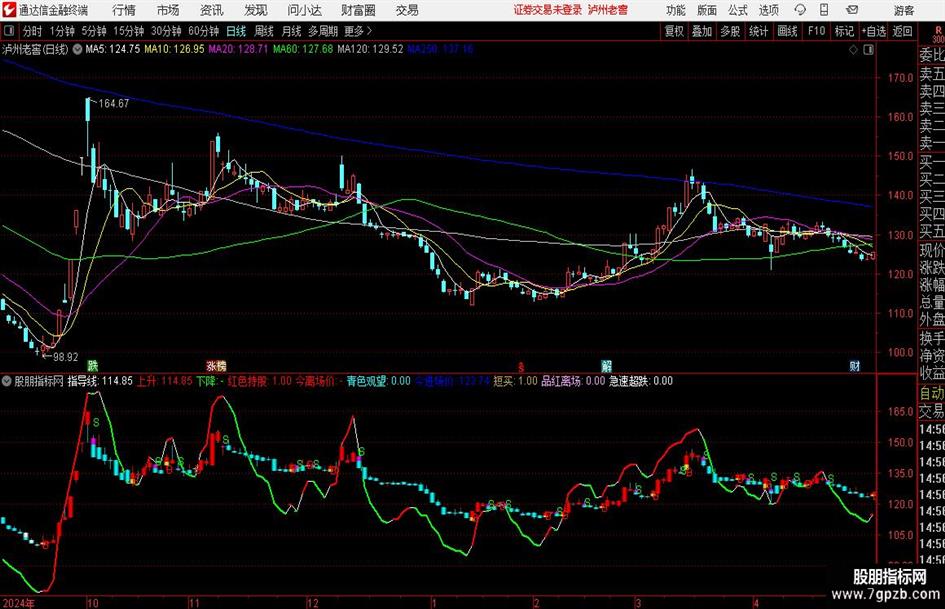Image resolution: width=945 pixels, height=609 pixels.
Task: Select the 多周期 multi-period view
Action: pos(323,31)
